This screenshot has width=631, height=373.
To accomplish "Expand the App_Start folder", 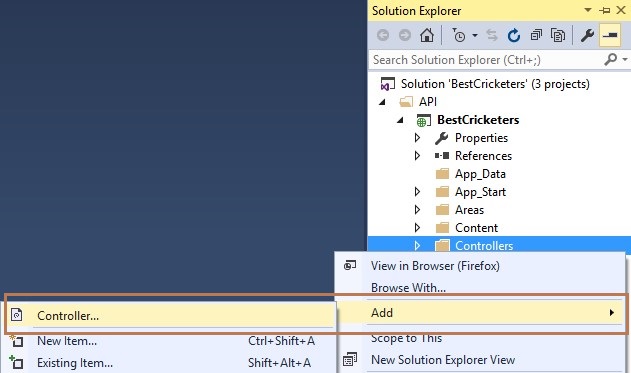I will pyautogui.click(x=417, y=192).
